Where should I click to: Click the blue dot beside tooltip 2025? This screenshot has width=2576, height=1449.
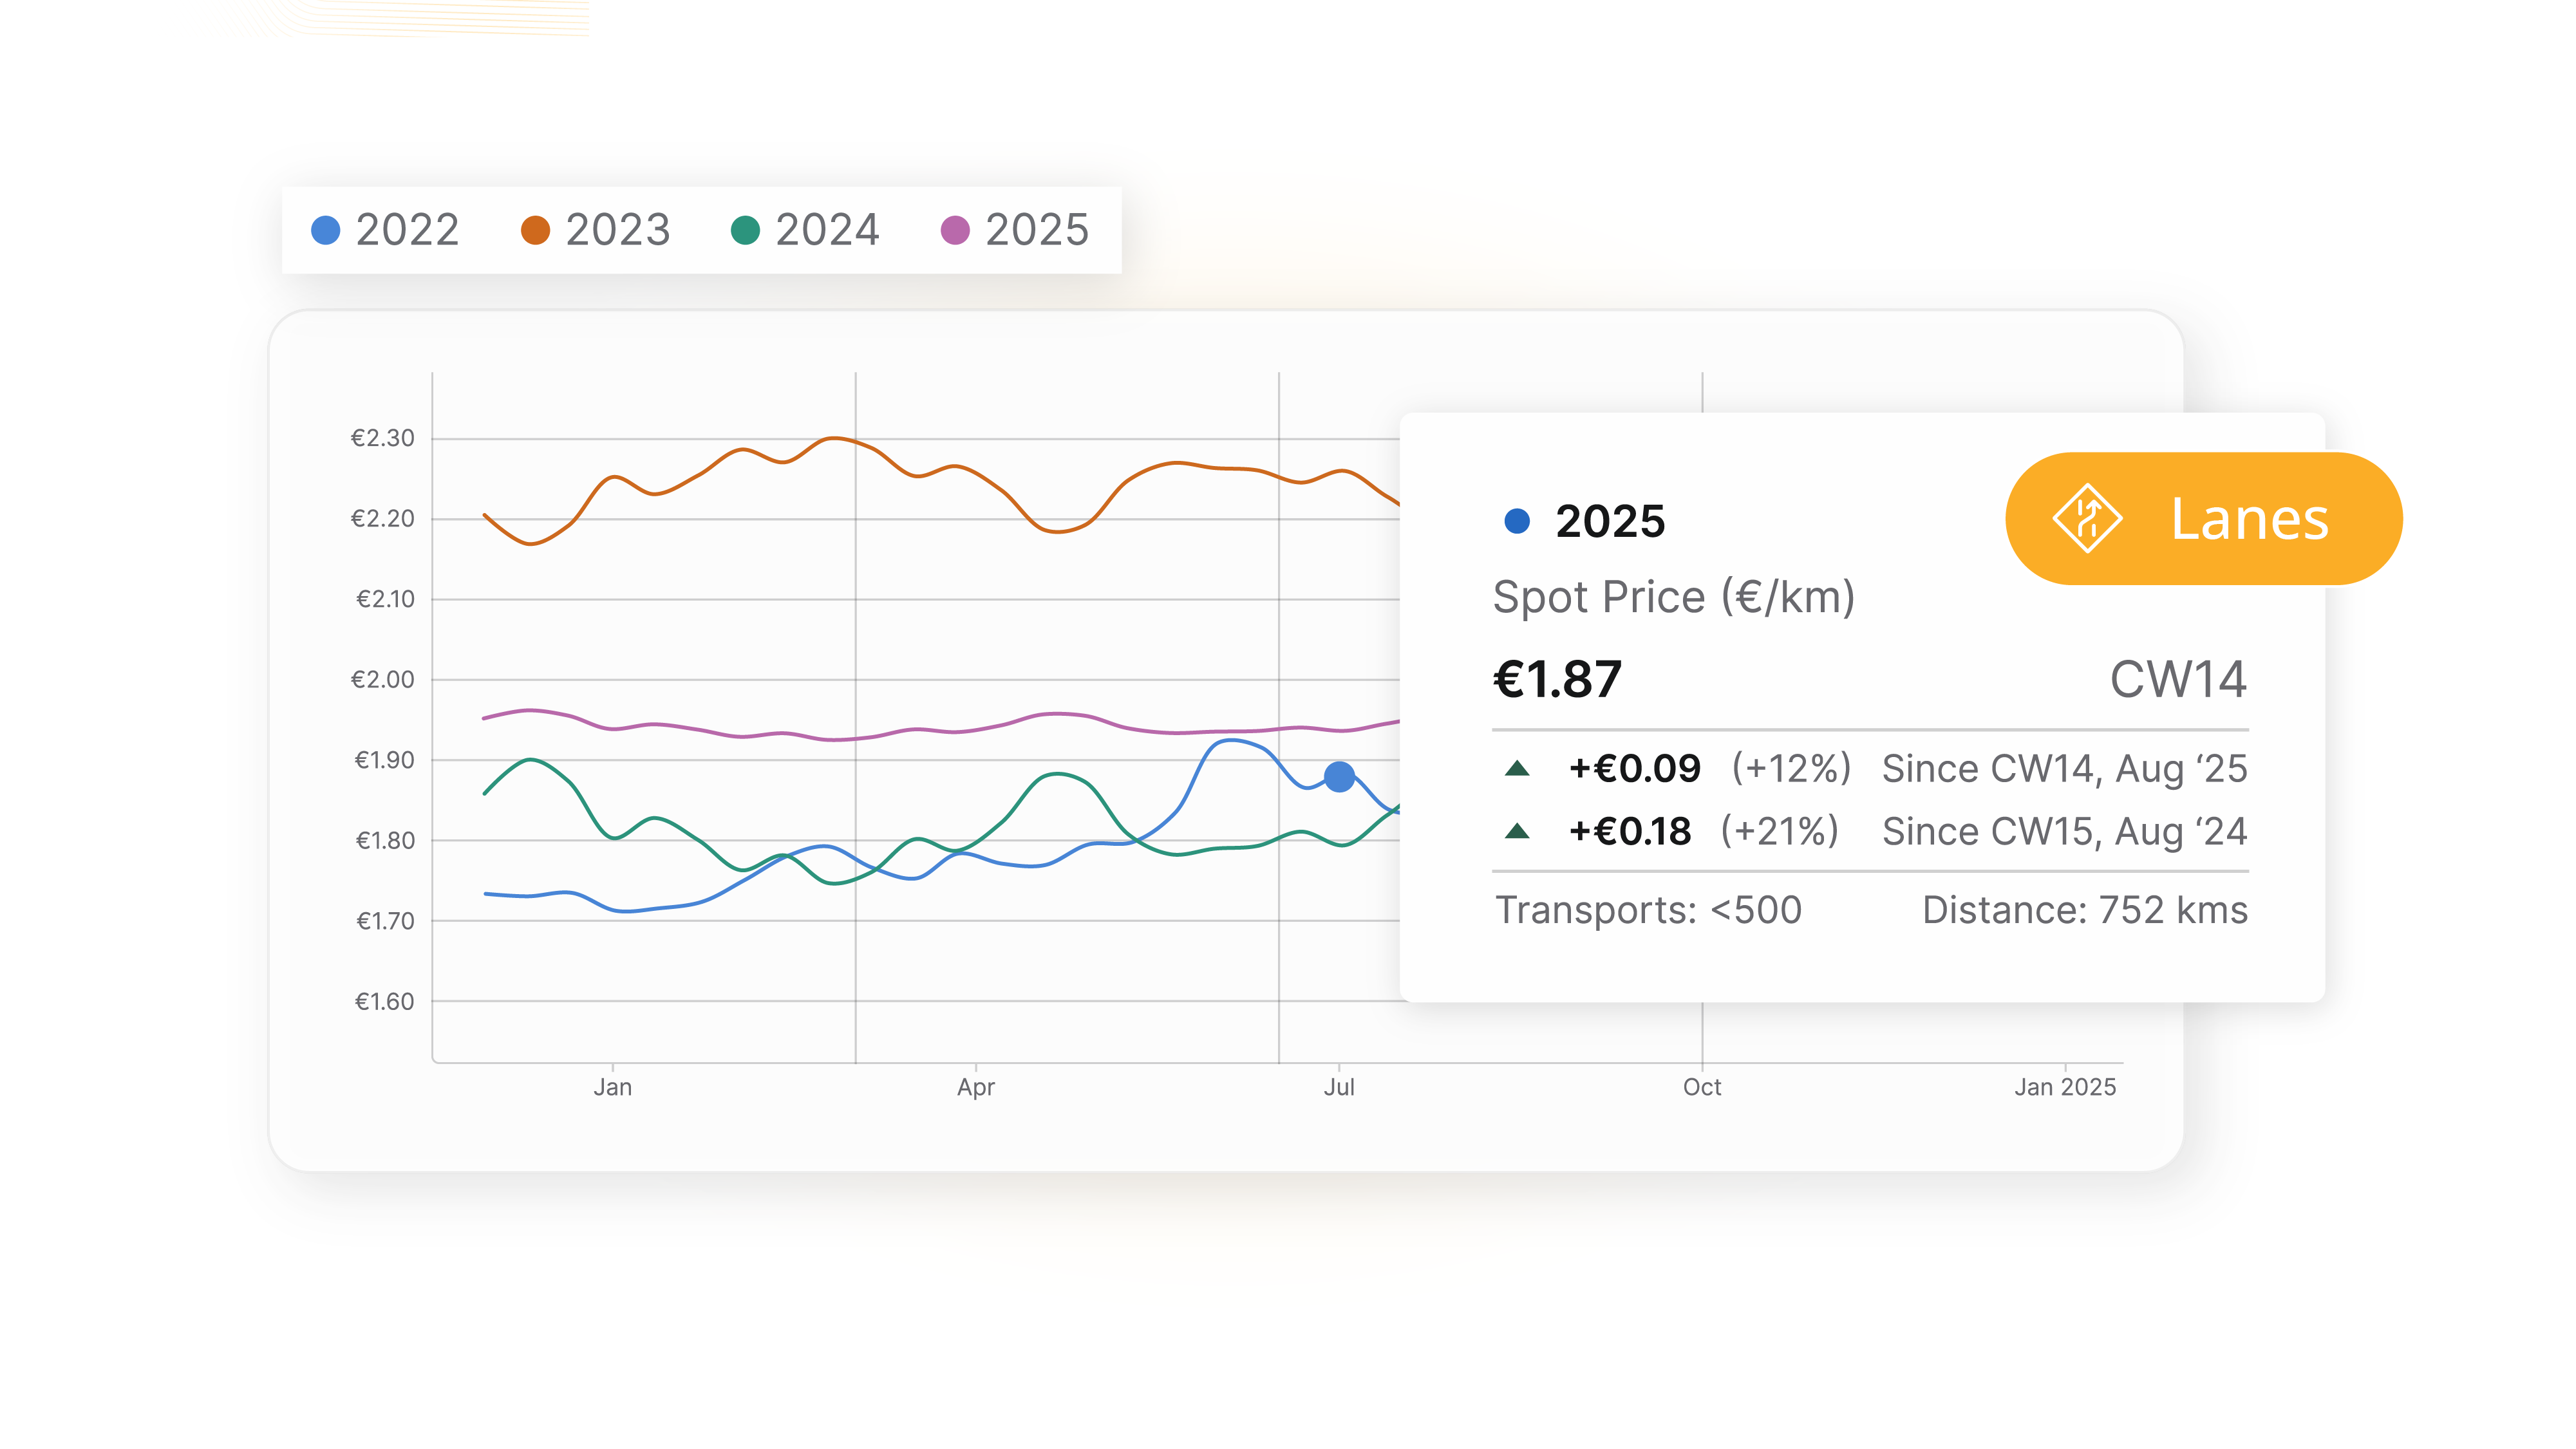tap(1517, 521)
